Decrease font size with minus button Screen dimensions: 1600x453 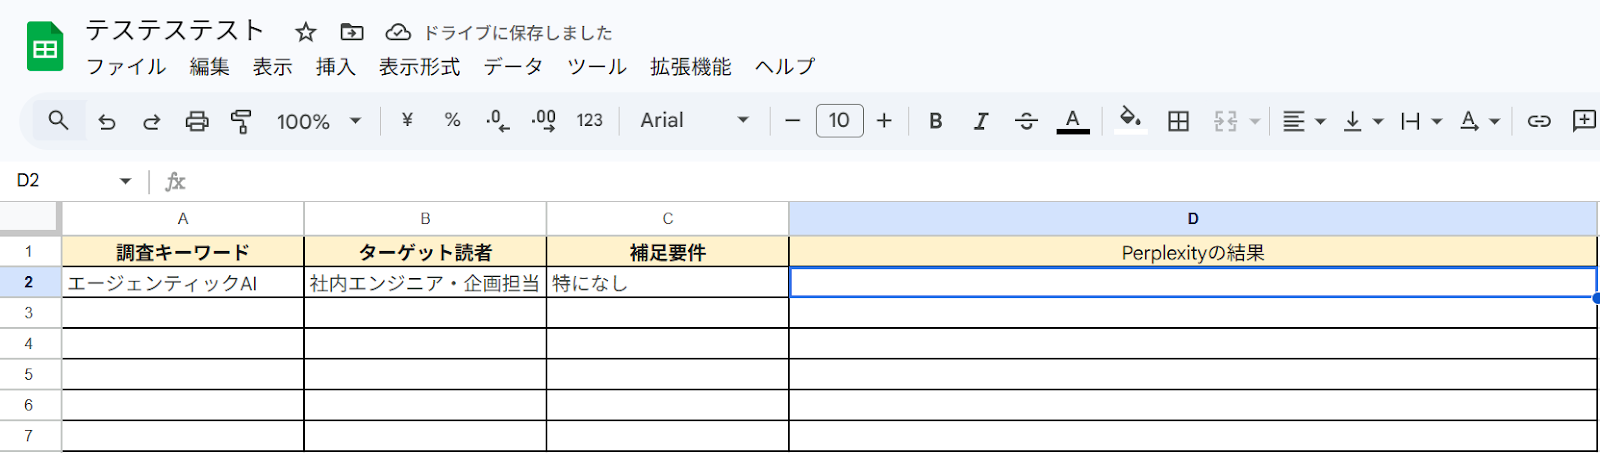point(793,120)
